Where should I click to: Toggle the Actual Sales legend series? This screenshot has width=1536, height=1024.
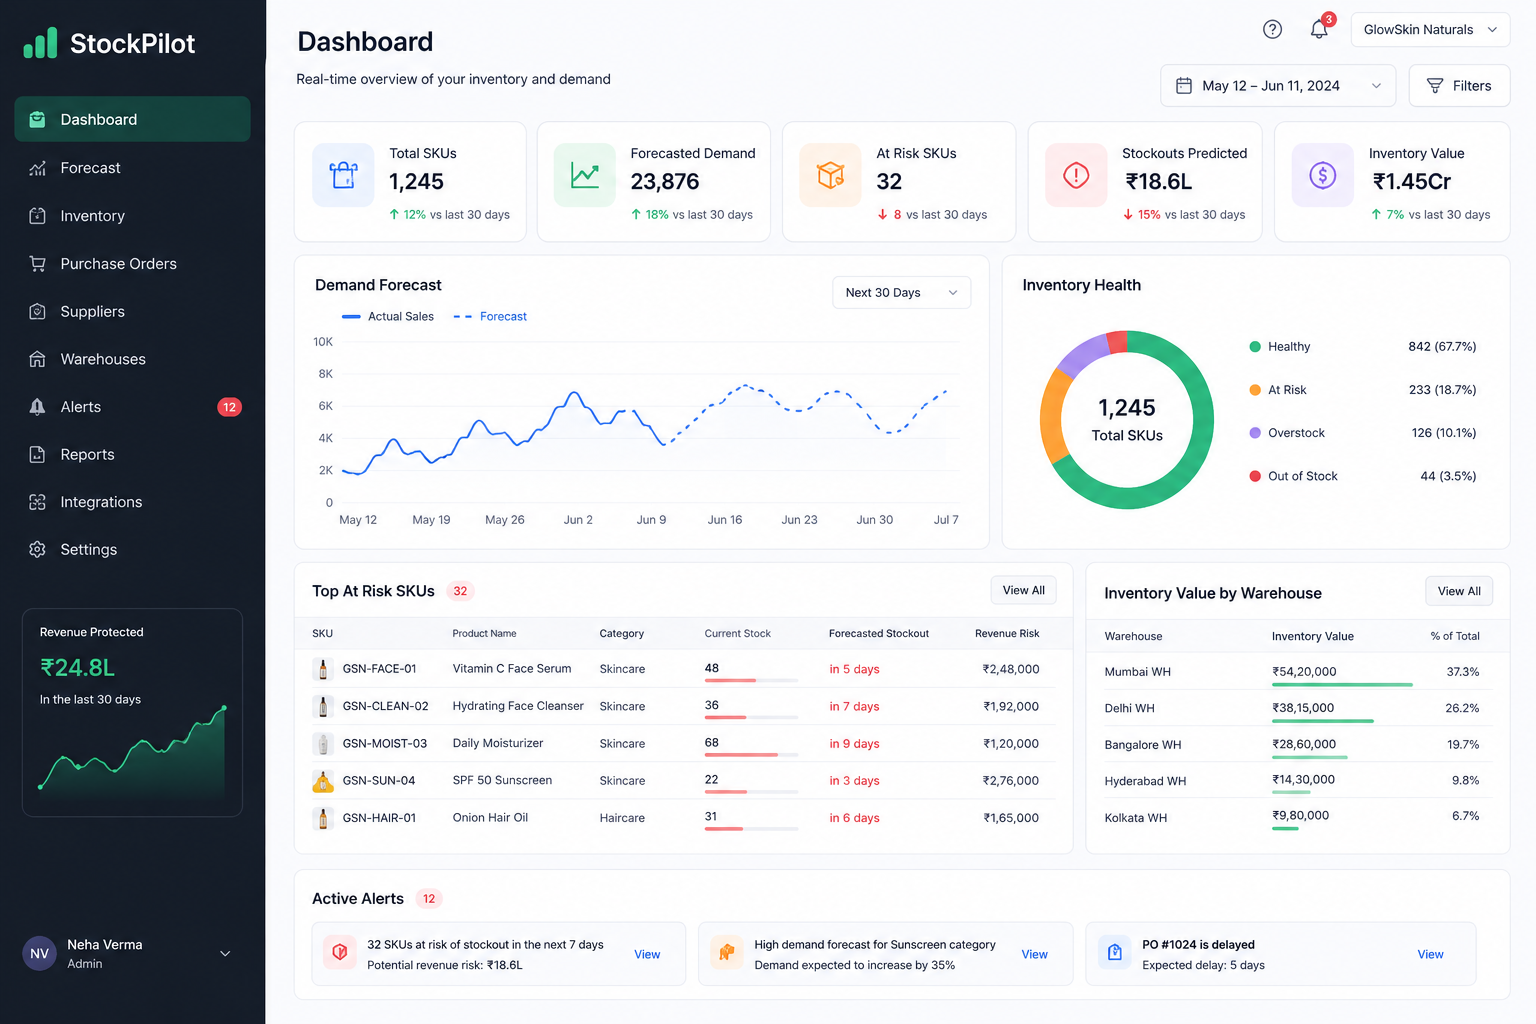click(x=388, y=316)
